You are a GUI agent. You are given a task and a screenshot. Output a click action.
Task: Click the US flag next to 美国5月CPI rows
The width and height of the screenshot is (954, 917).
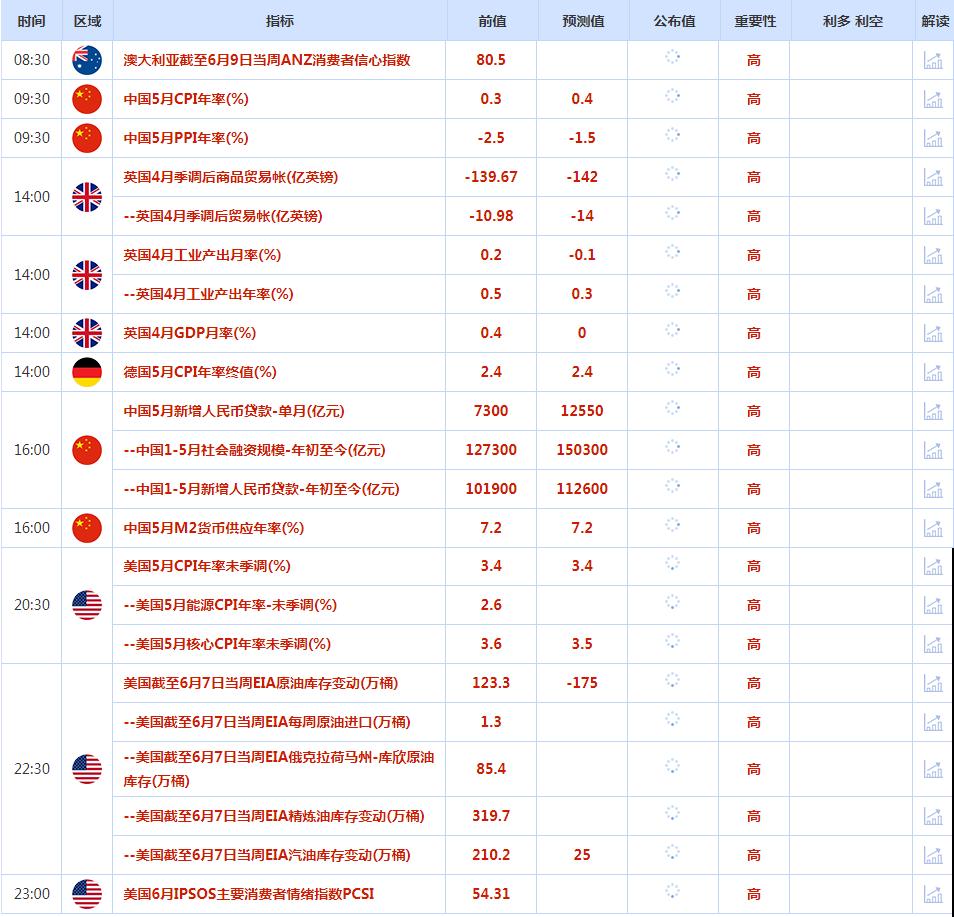pyautogui.click(x=88, y=605)
